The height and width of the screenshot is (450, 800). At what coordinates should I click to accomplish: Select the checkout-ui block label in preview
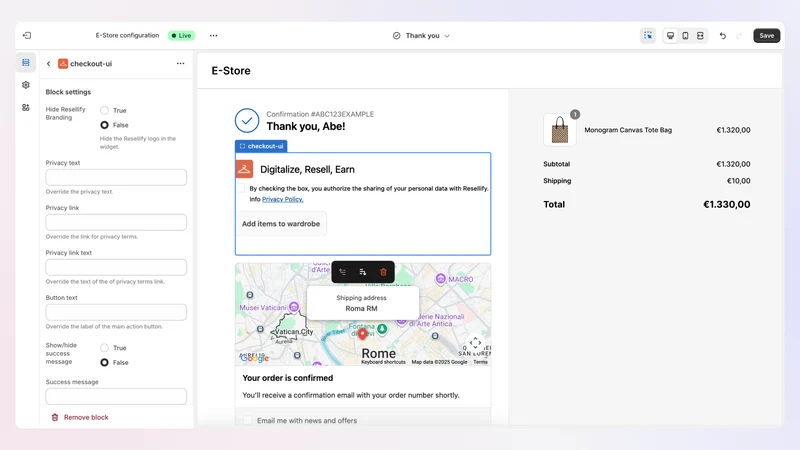pos(261,146)
